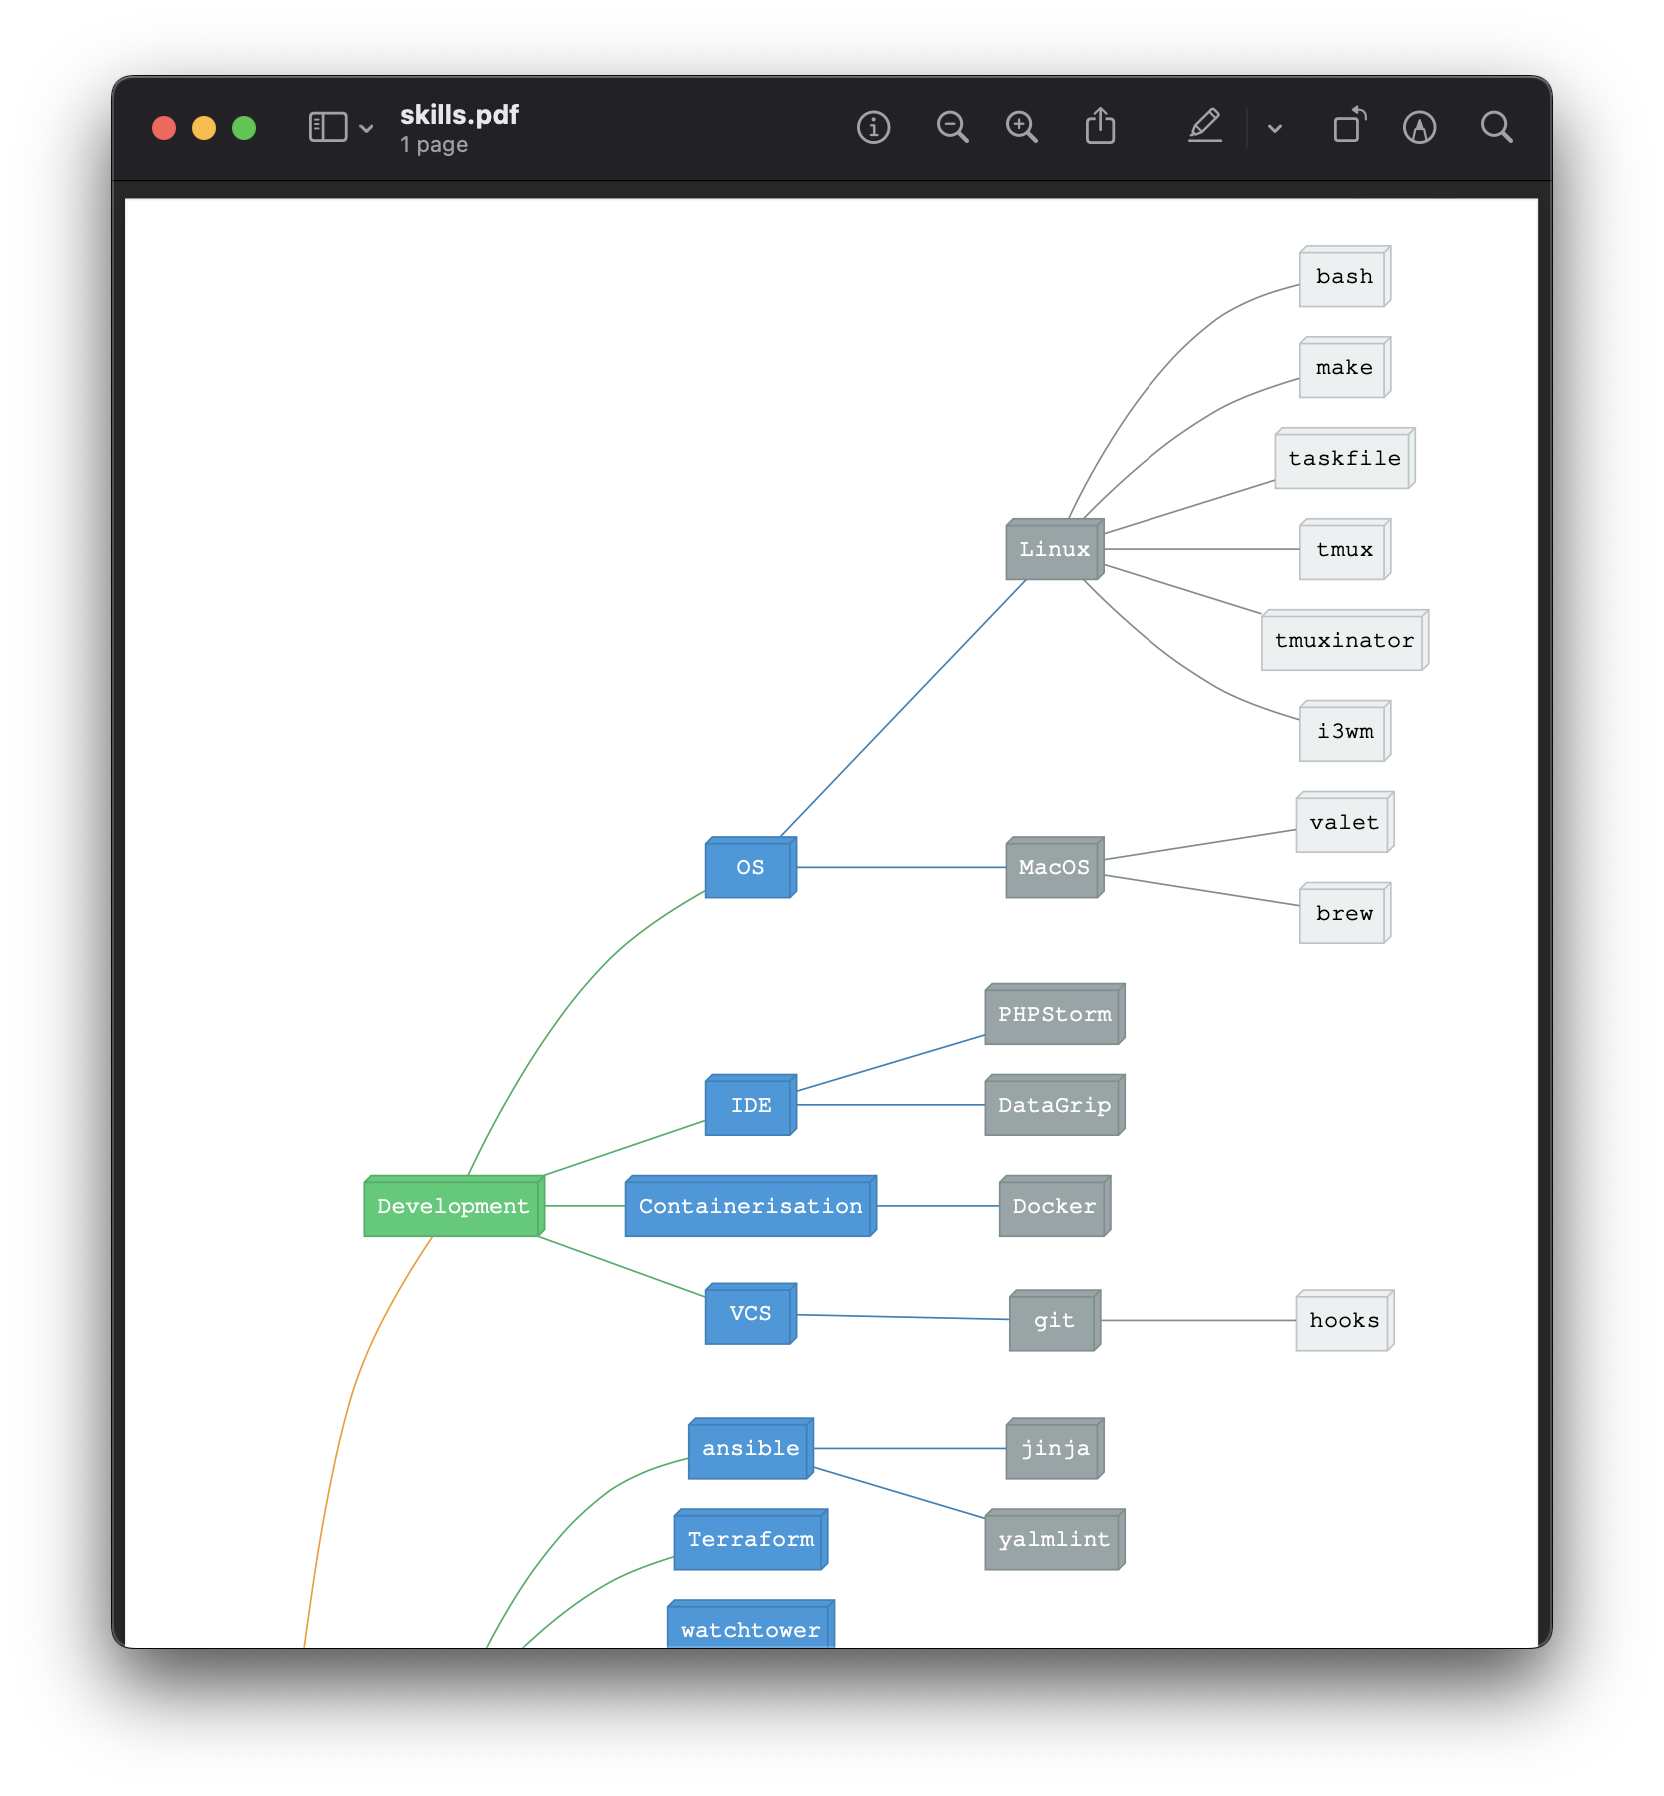Select the Containerisation node
This screenshot has width=1664, height=1796.
[750, 1206]
